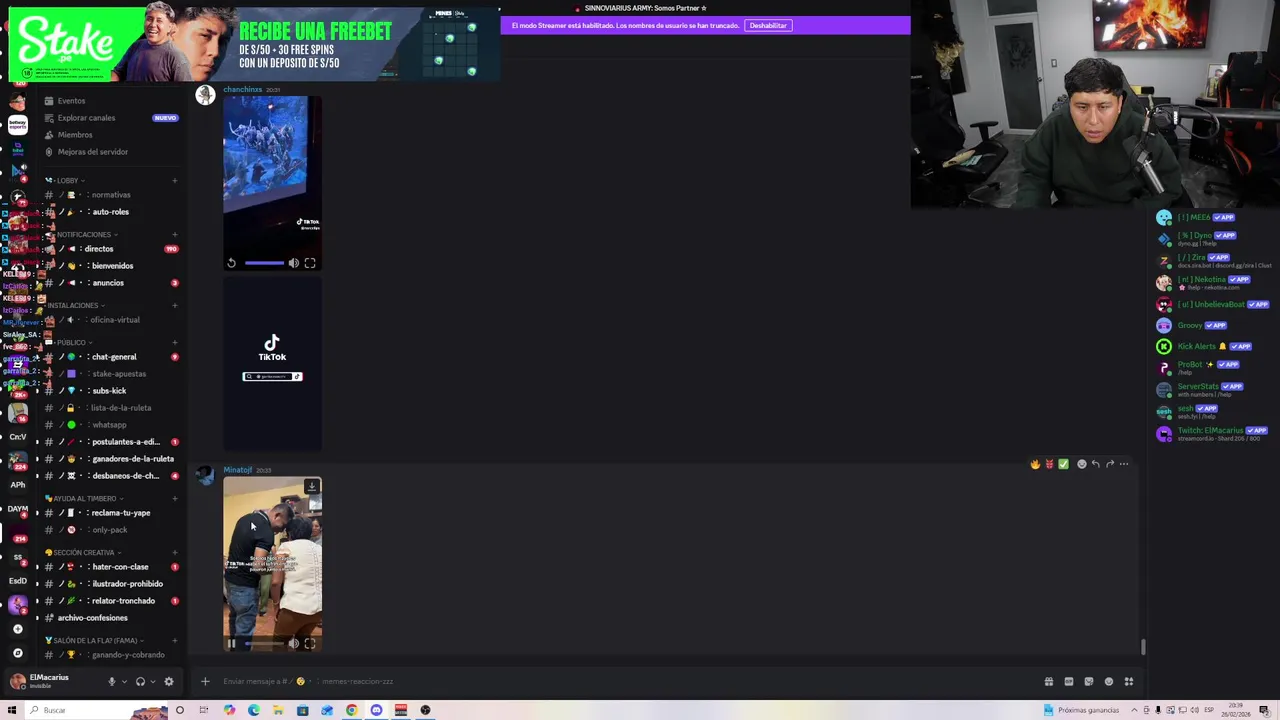Screen dimensions: 1280x720
Task: Toggle microphone mute in user panel
Action: click(x=112, y=681)
